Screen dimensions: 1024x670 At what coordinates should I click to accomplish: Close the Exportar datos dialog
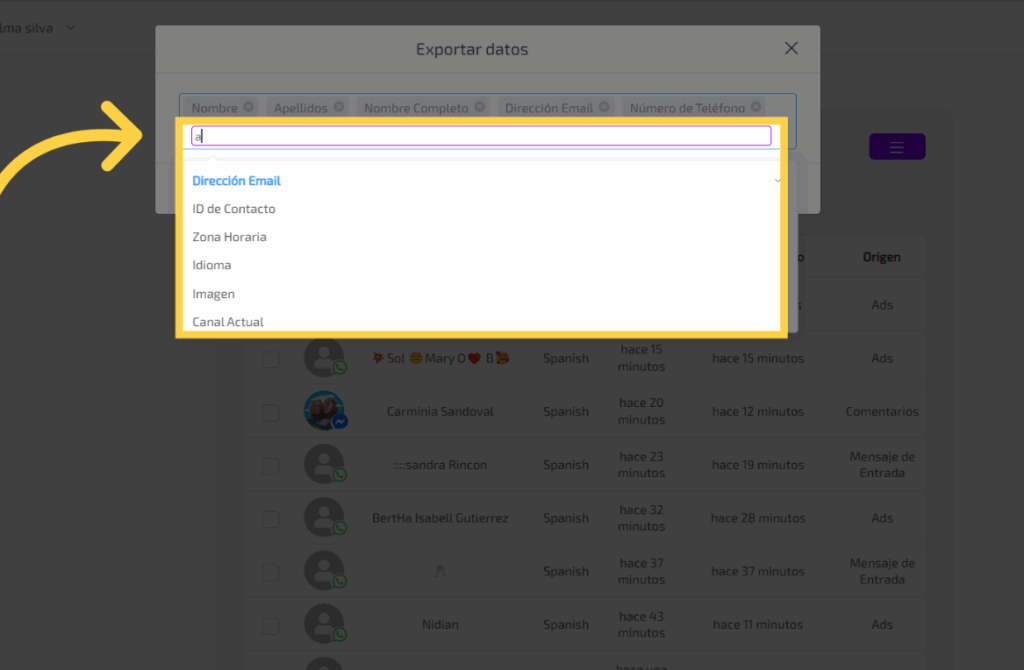coord(791,48)
